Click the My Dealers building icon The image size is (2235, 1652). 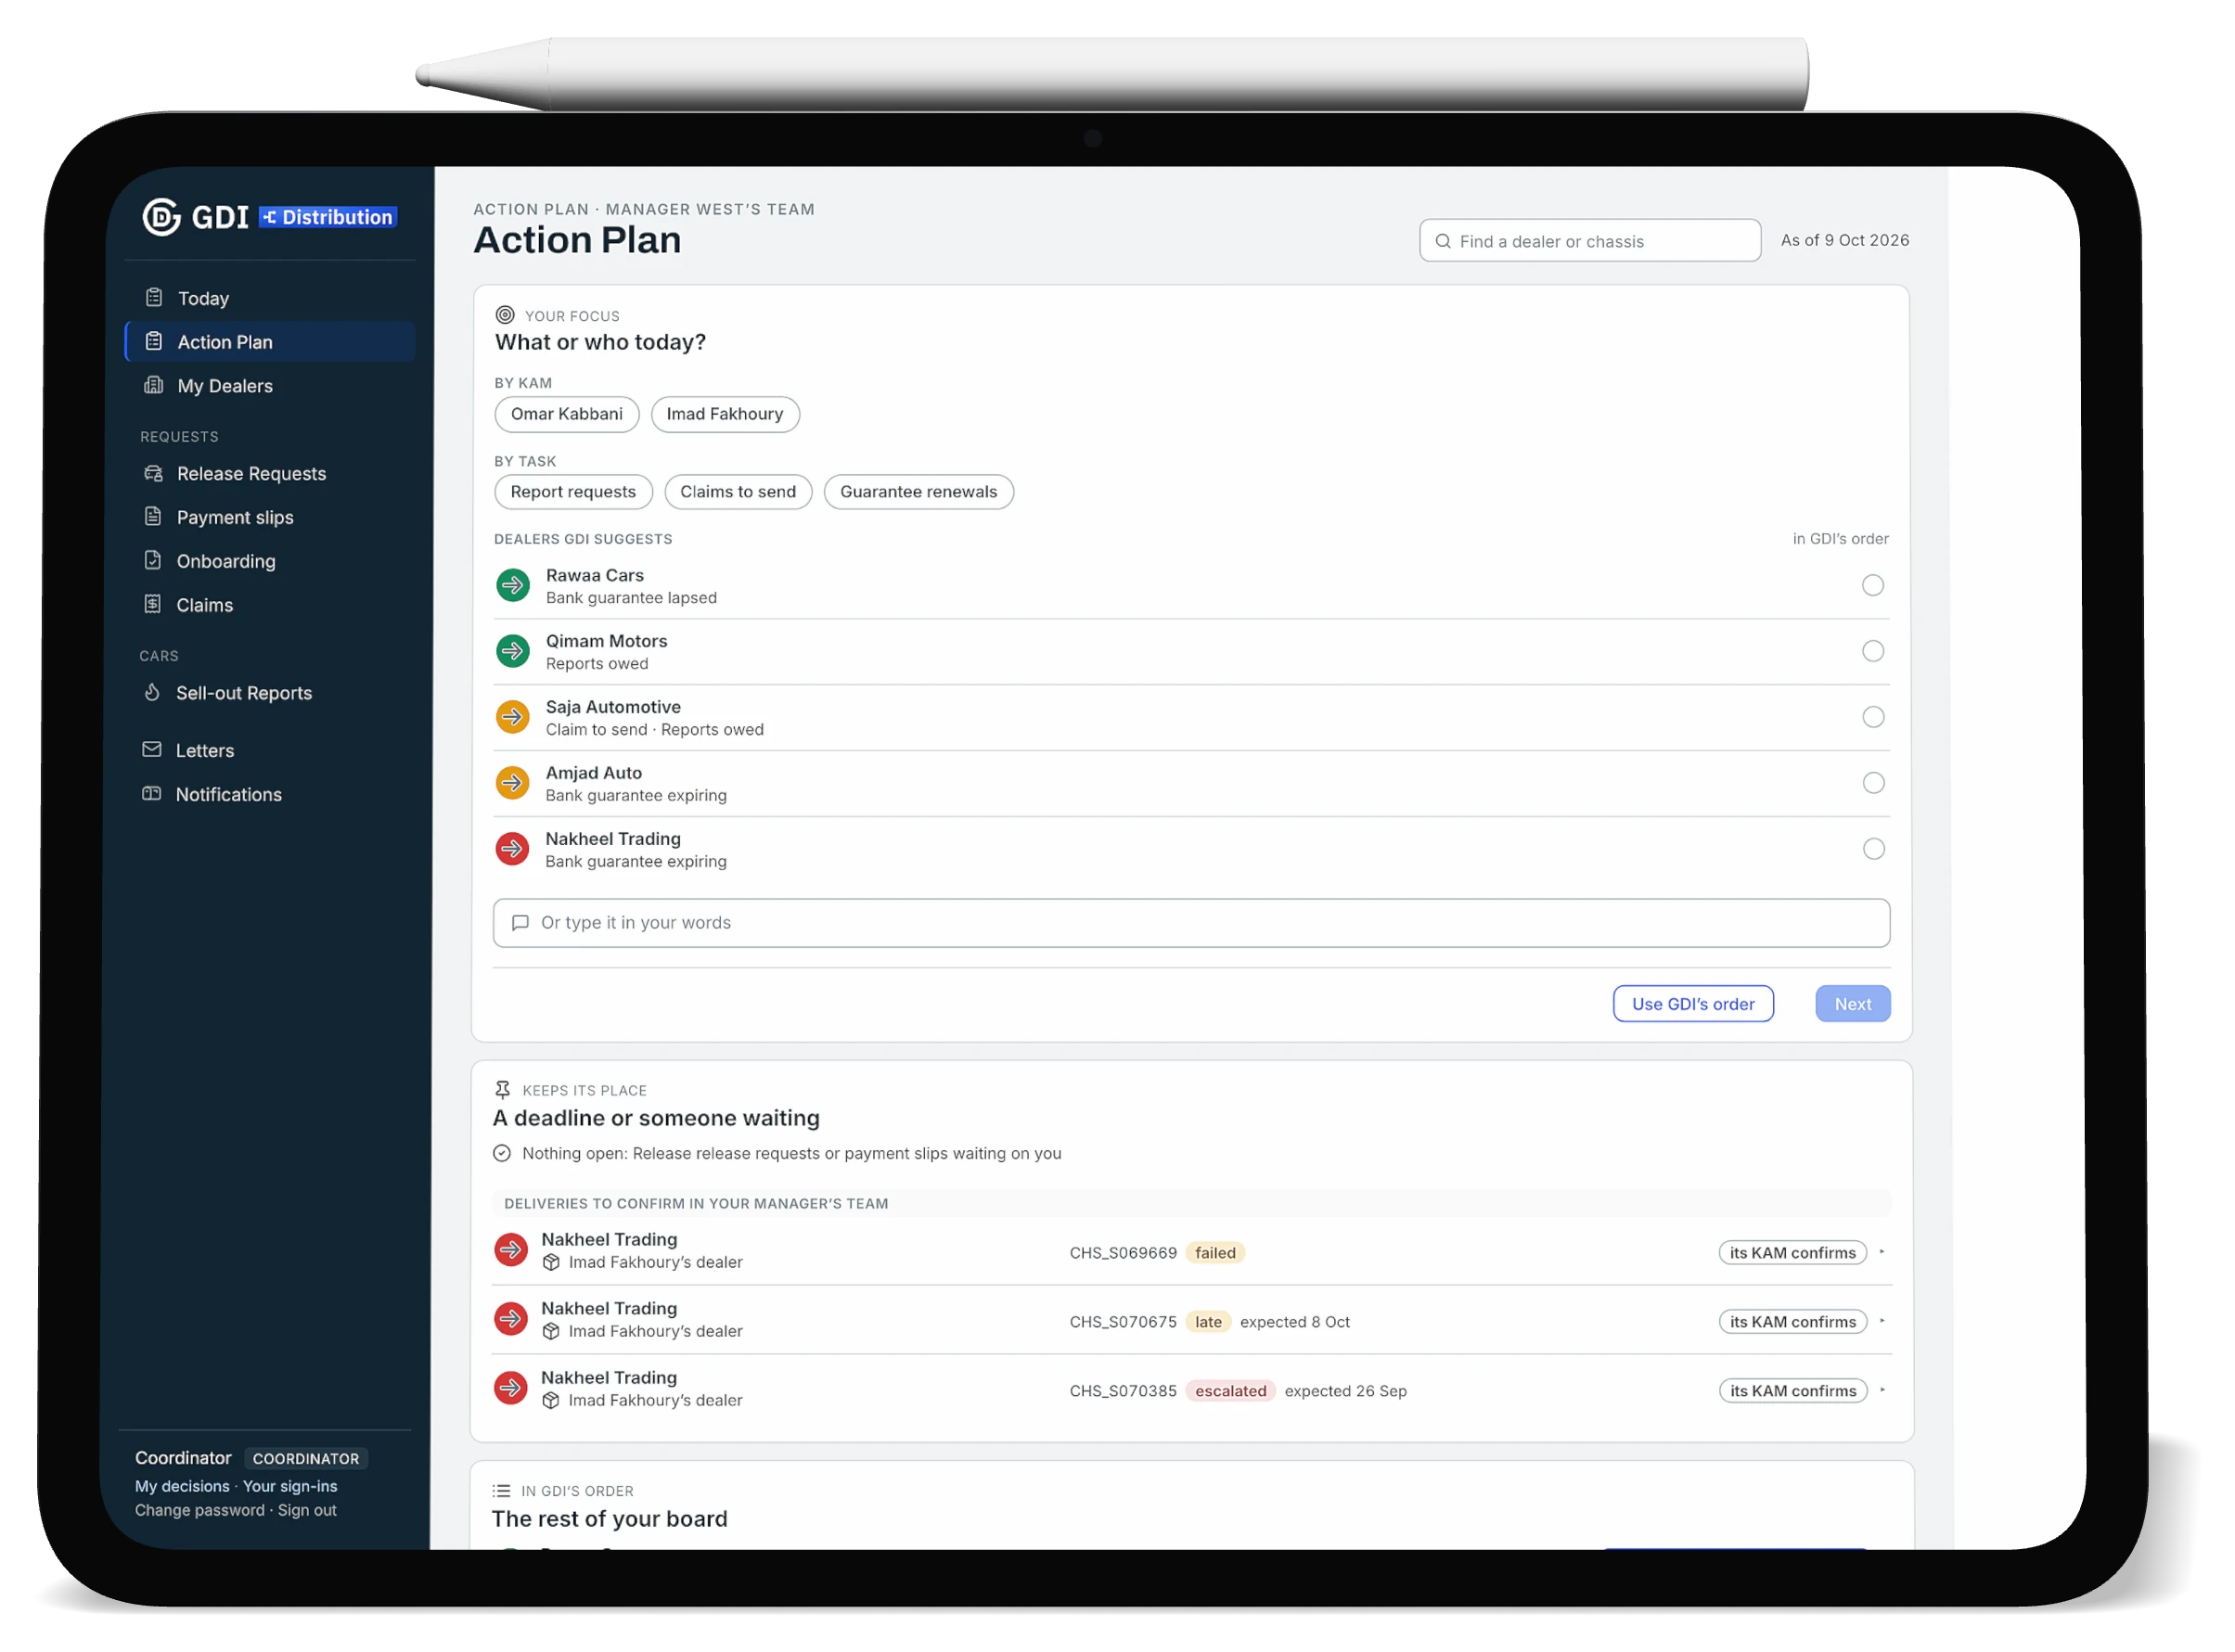154,386
